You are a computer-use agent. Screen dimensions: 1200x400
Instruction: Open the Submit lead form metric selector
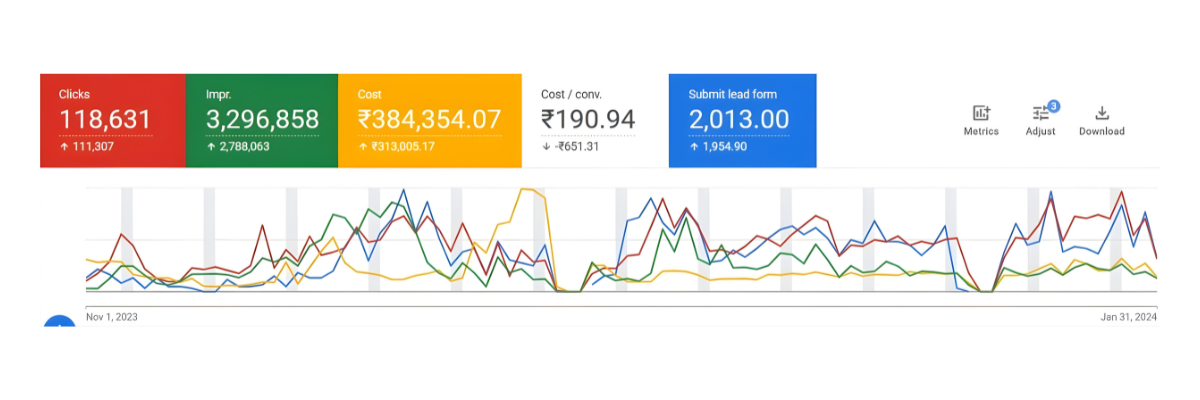(732, 94)
